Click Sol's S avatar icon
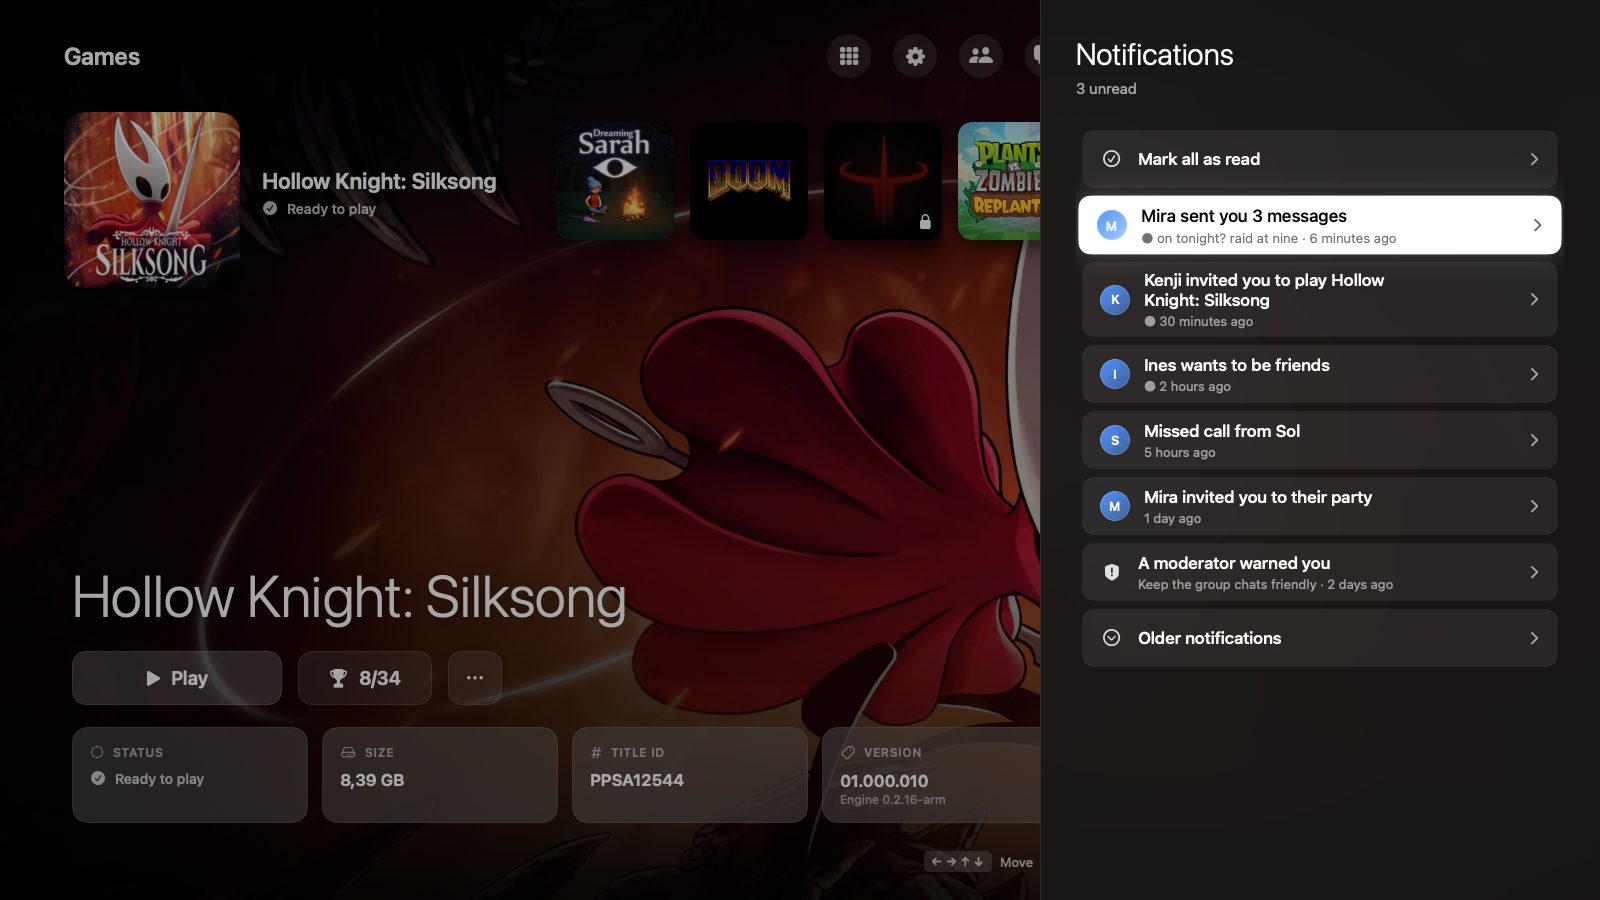This screenshot has width=1600, height=900. [x=1115, y=440]
